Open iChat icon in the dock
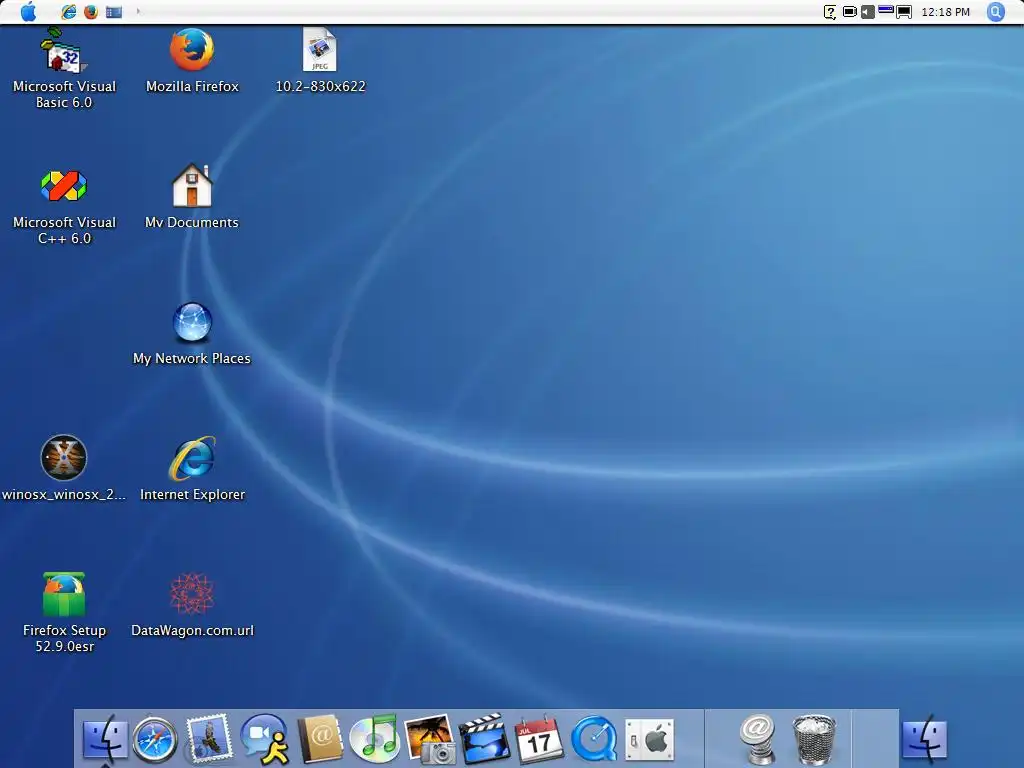The image size is (1024, 768). tap(264, 739)
